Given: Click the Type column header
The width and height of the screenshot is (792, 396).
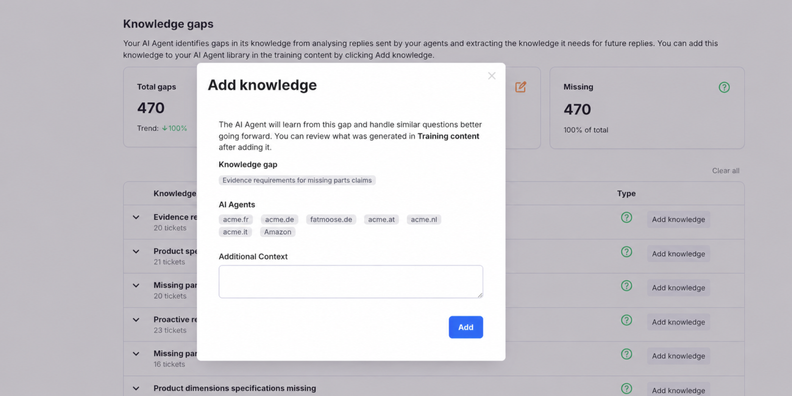Looking at the screenshot, I should click(x=626, y=193).
